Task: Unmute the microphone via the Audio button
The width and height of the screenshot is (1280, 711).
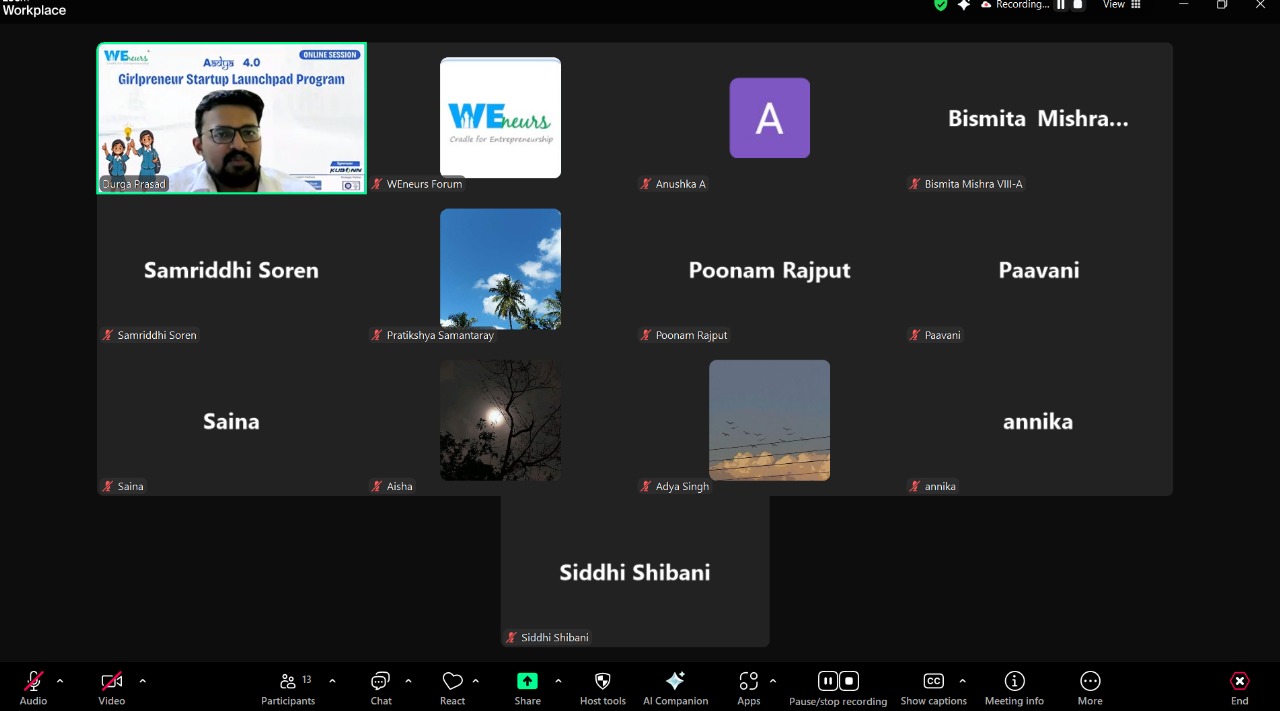Action: point(33,682)
